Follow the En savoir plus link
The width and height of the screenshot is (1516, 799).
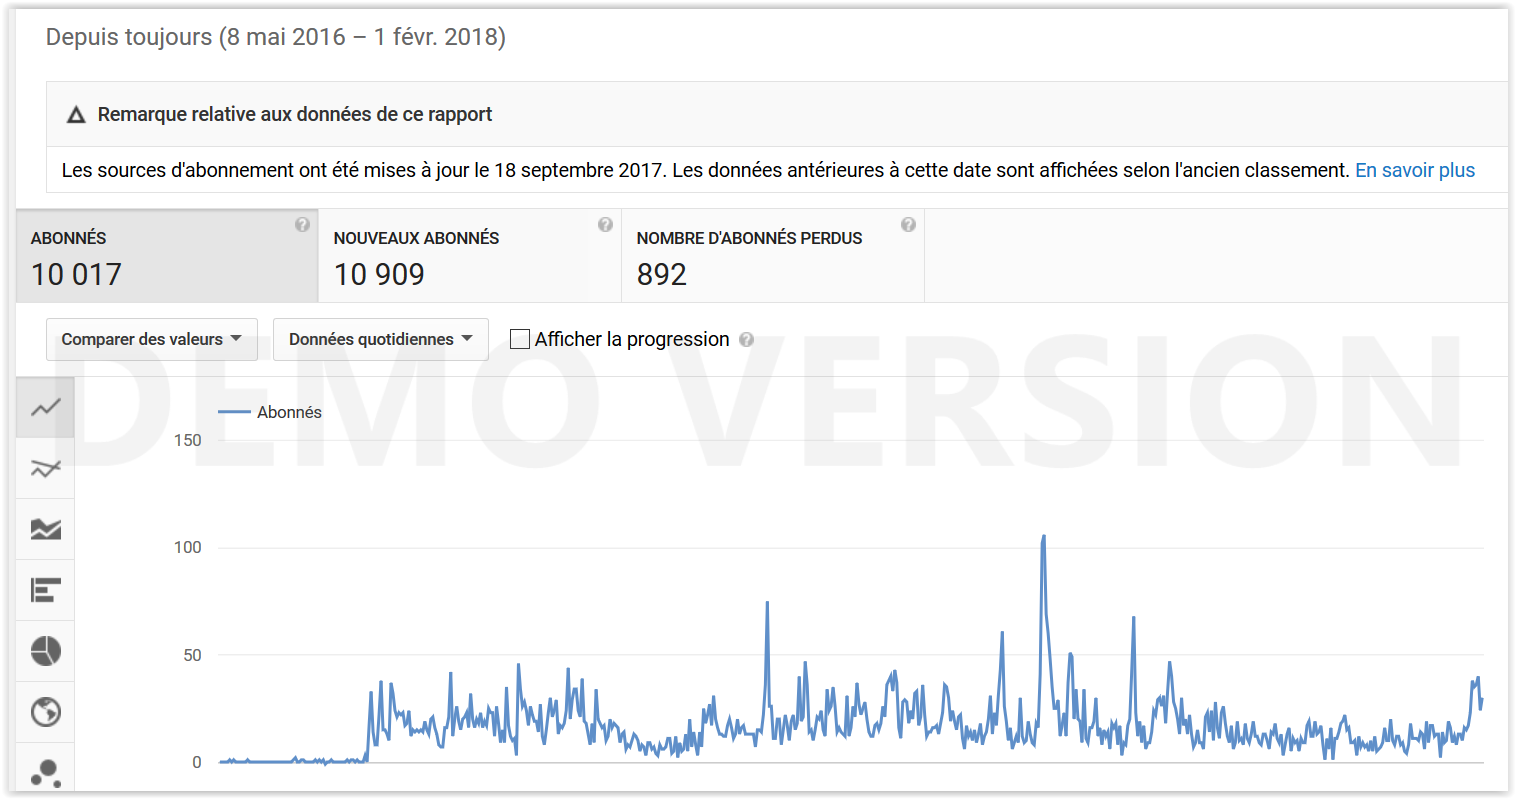point(1415,170)
